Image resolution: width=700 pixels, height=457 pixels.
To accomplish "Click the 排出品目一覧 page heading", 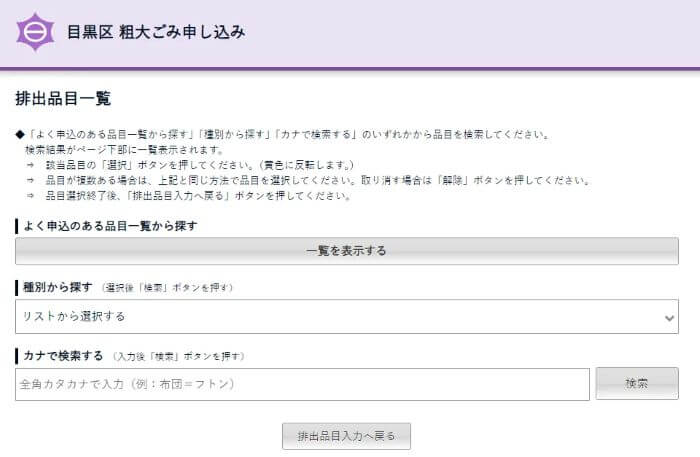I will pyautogui.click(x=63, y=99).
